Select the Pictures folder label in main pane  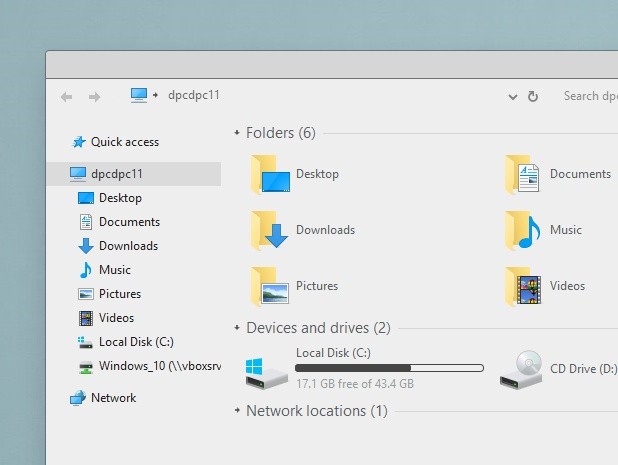(317, 286)
